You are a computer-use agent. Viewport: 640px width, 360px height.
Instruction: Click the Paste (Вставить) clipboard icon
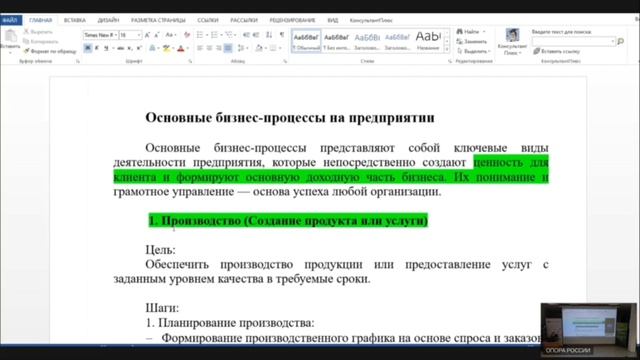click(x=11, y=36)
